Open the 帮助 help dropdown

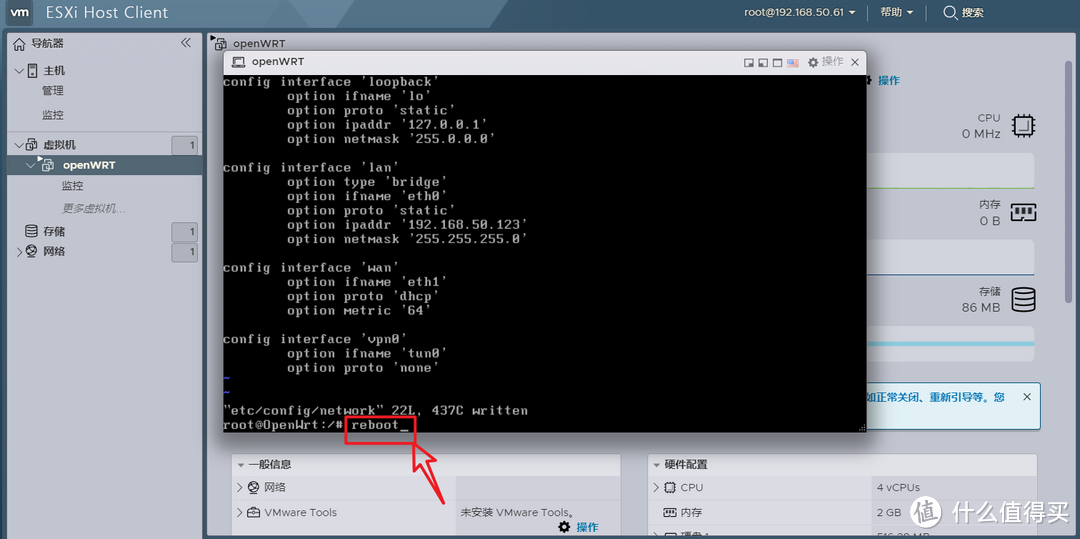(897, 12)
